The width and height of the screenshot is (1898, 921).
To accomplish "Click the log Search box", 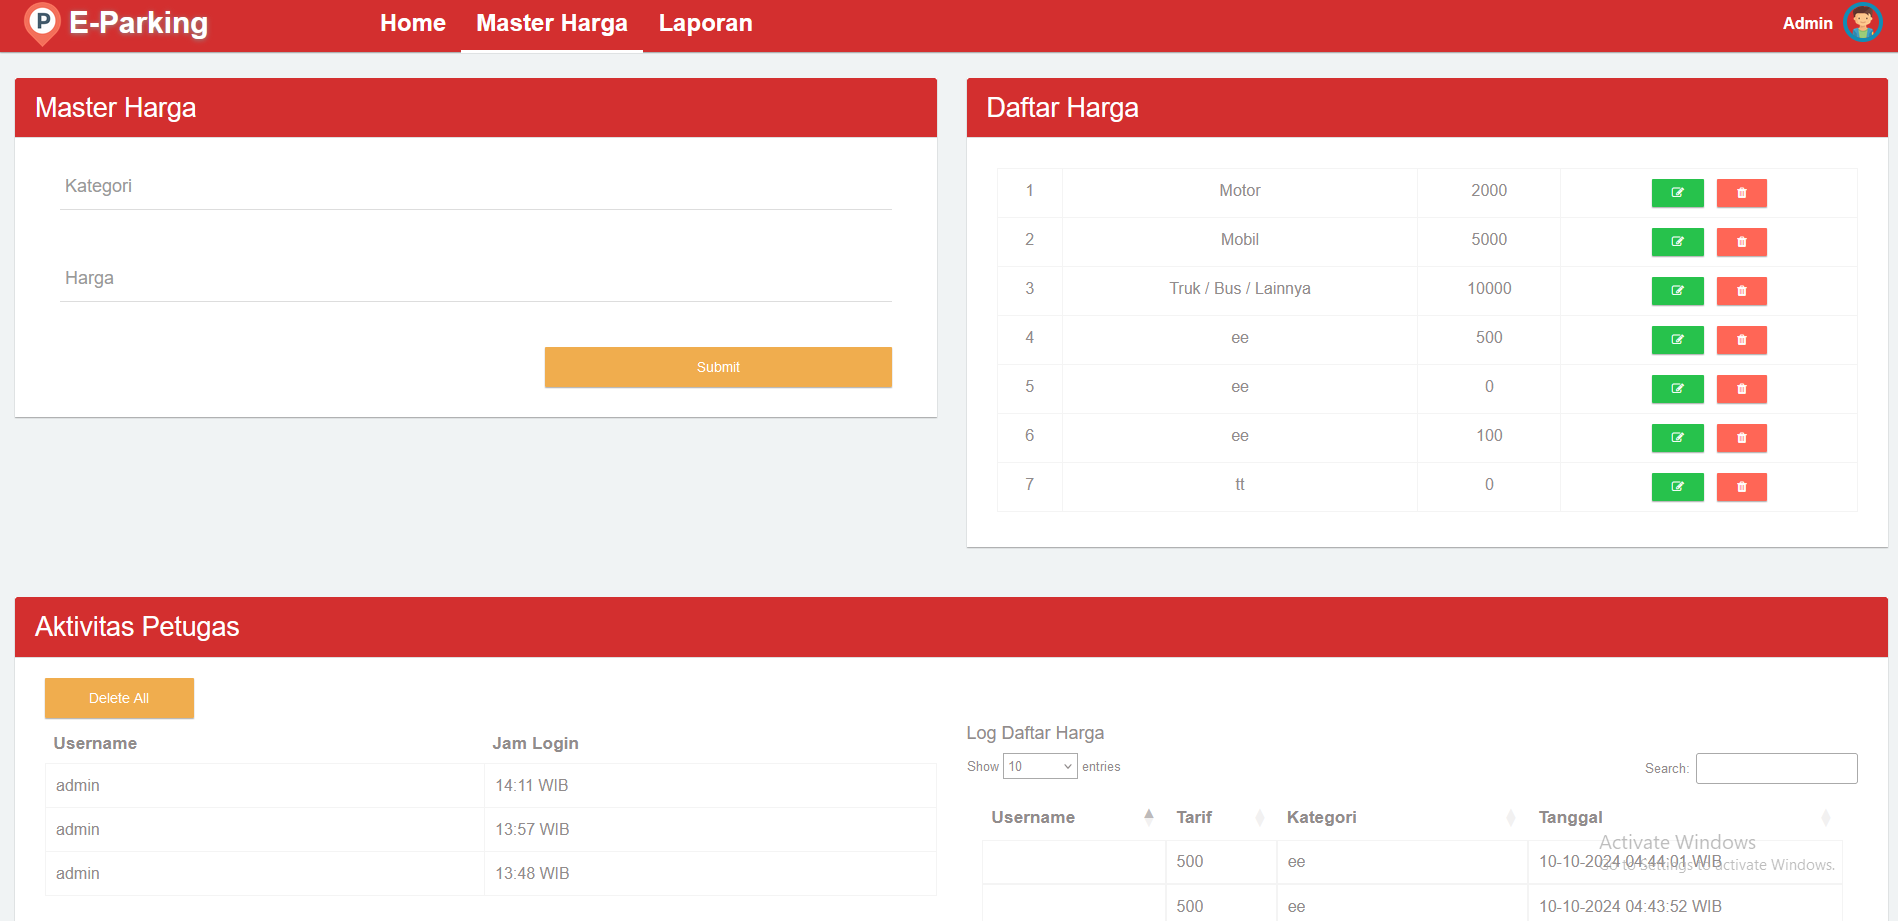I will (1776, 768).
